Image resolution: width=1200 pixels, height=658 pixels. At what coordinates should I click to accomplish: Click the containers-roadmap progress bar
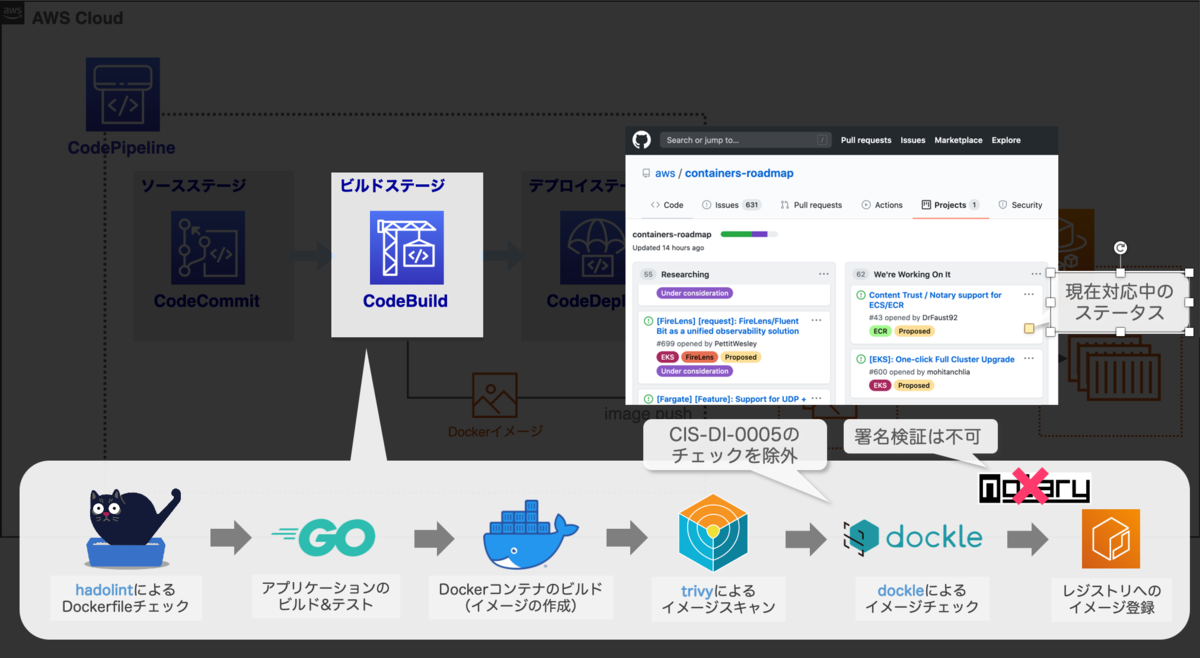(x=749, y=235)
